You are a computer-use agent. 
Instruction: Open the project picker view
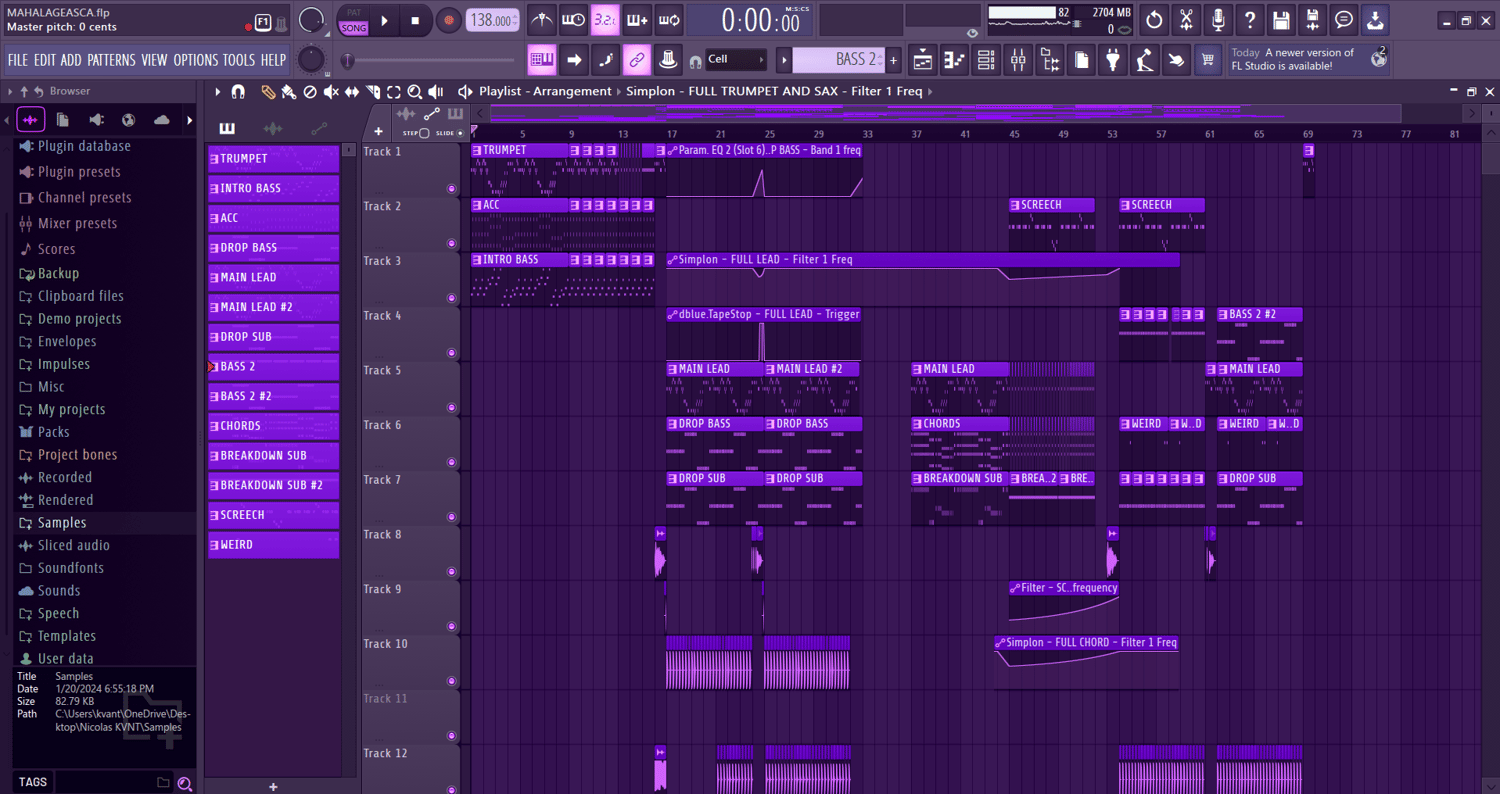[1081, 60]
